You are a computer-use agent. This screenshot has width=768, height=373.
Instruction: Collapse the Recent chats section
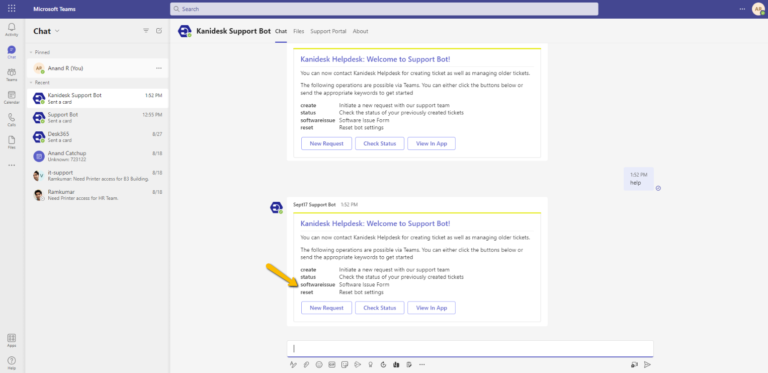click(x=40, y=82)
